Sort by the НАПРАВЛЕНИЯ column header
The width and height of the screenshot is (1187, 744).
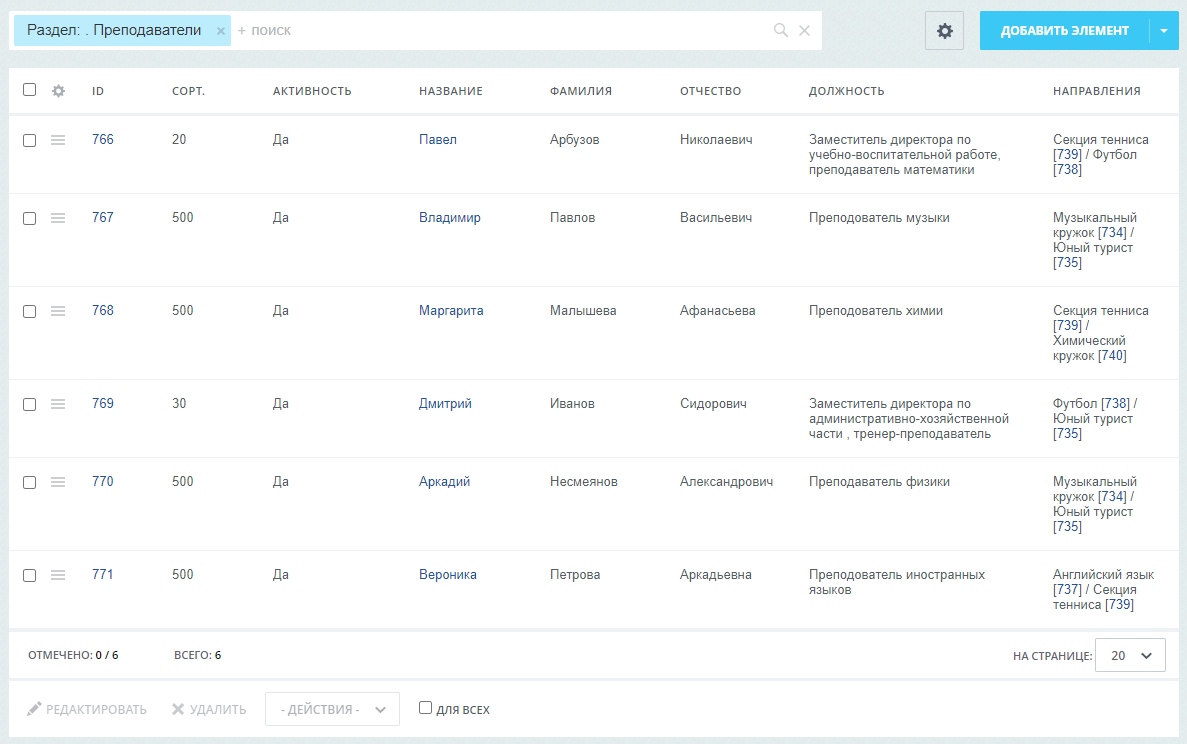click(1096, 91)
